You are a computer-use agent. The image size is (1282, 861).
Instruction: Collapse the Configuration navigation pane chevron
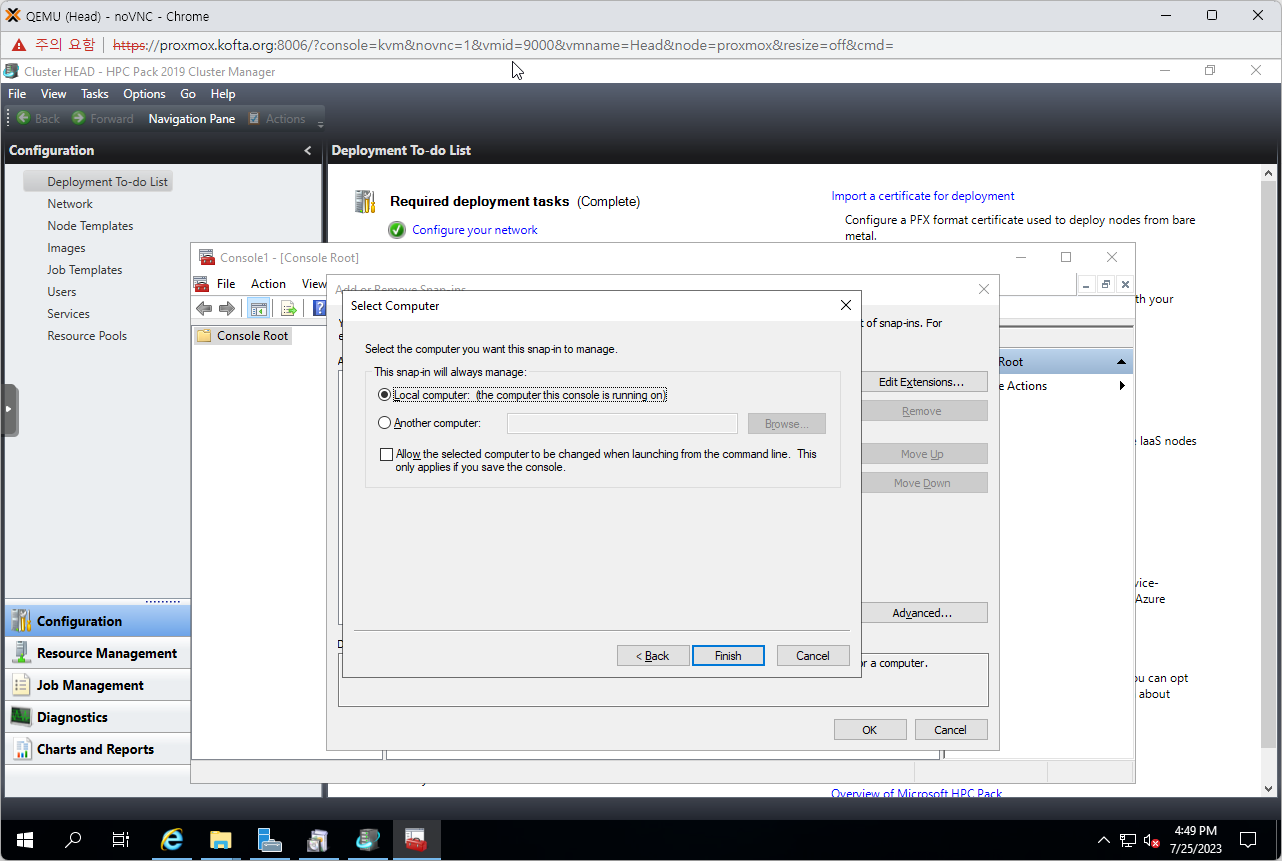coord(308,151)
